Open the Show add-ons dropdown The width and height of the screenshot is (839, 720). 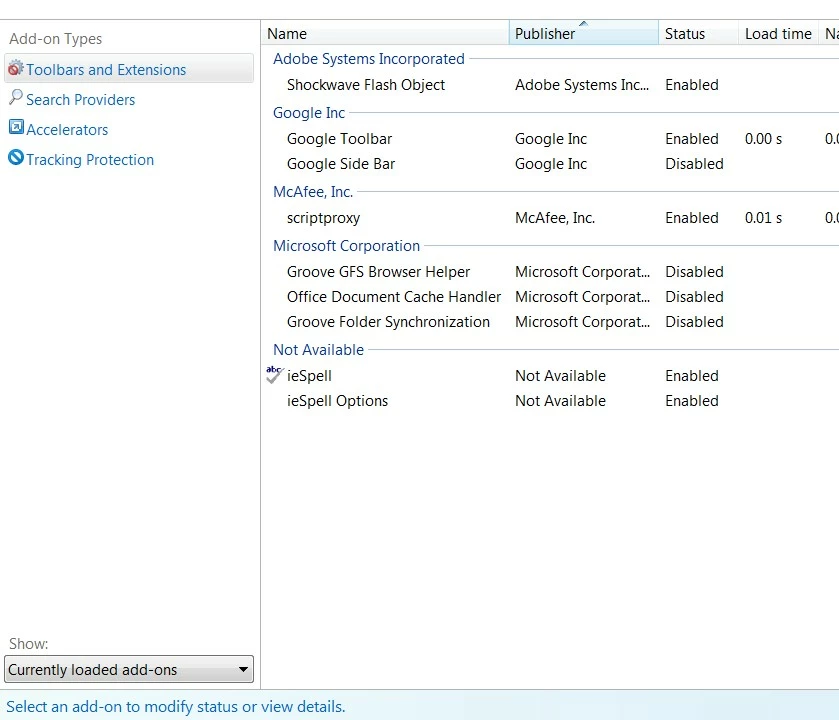tap(129, 669)
